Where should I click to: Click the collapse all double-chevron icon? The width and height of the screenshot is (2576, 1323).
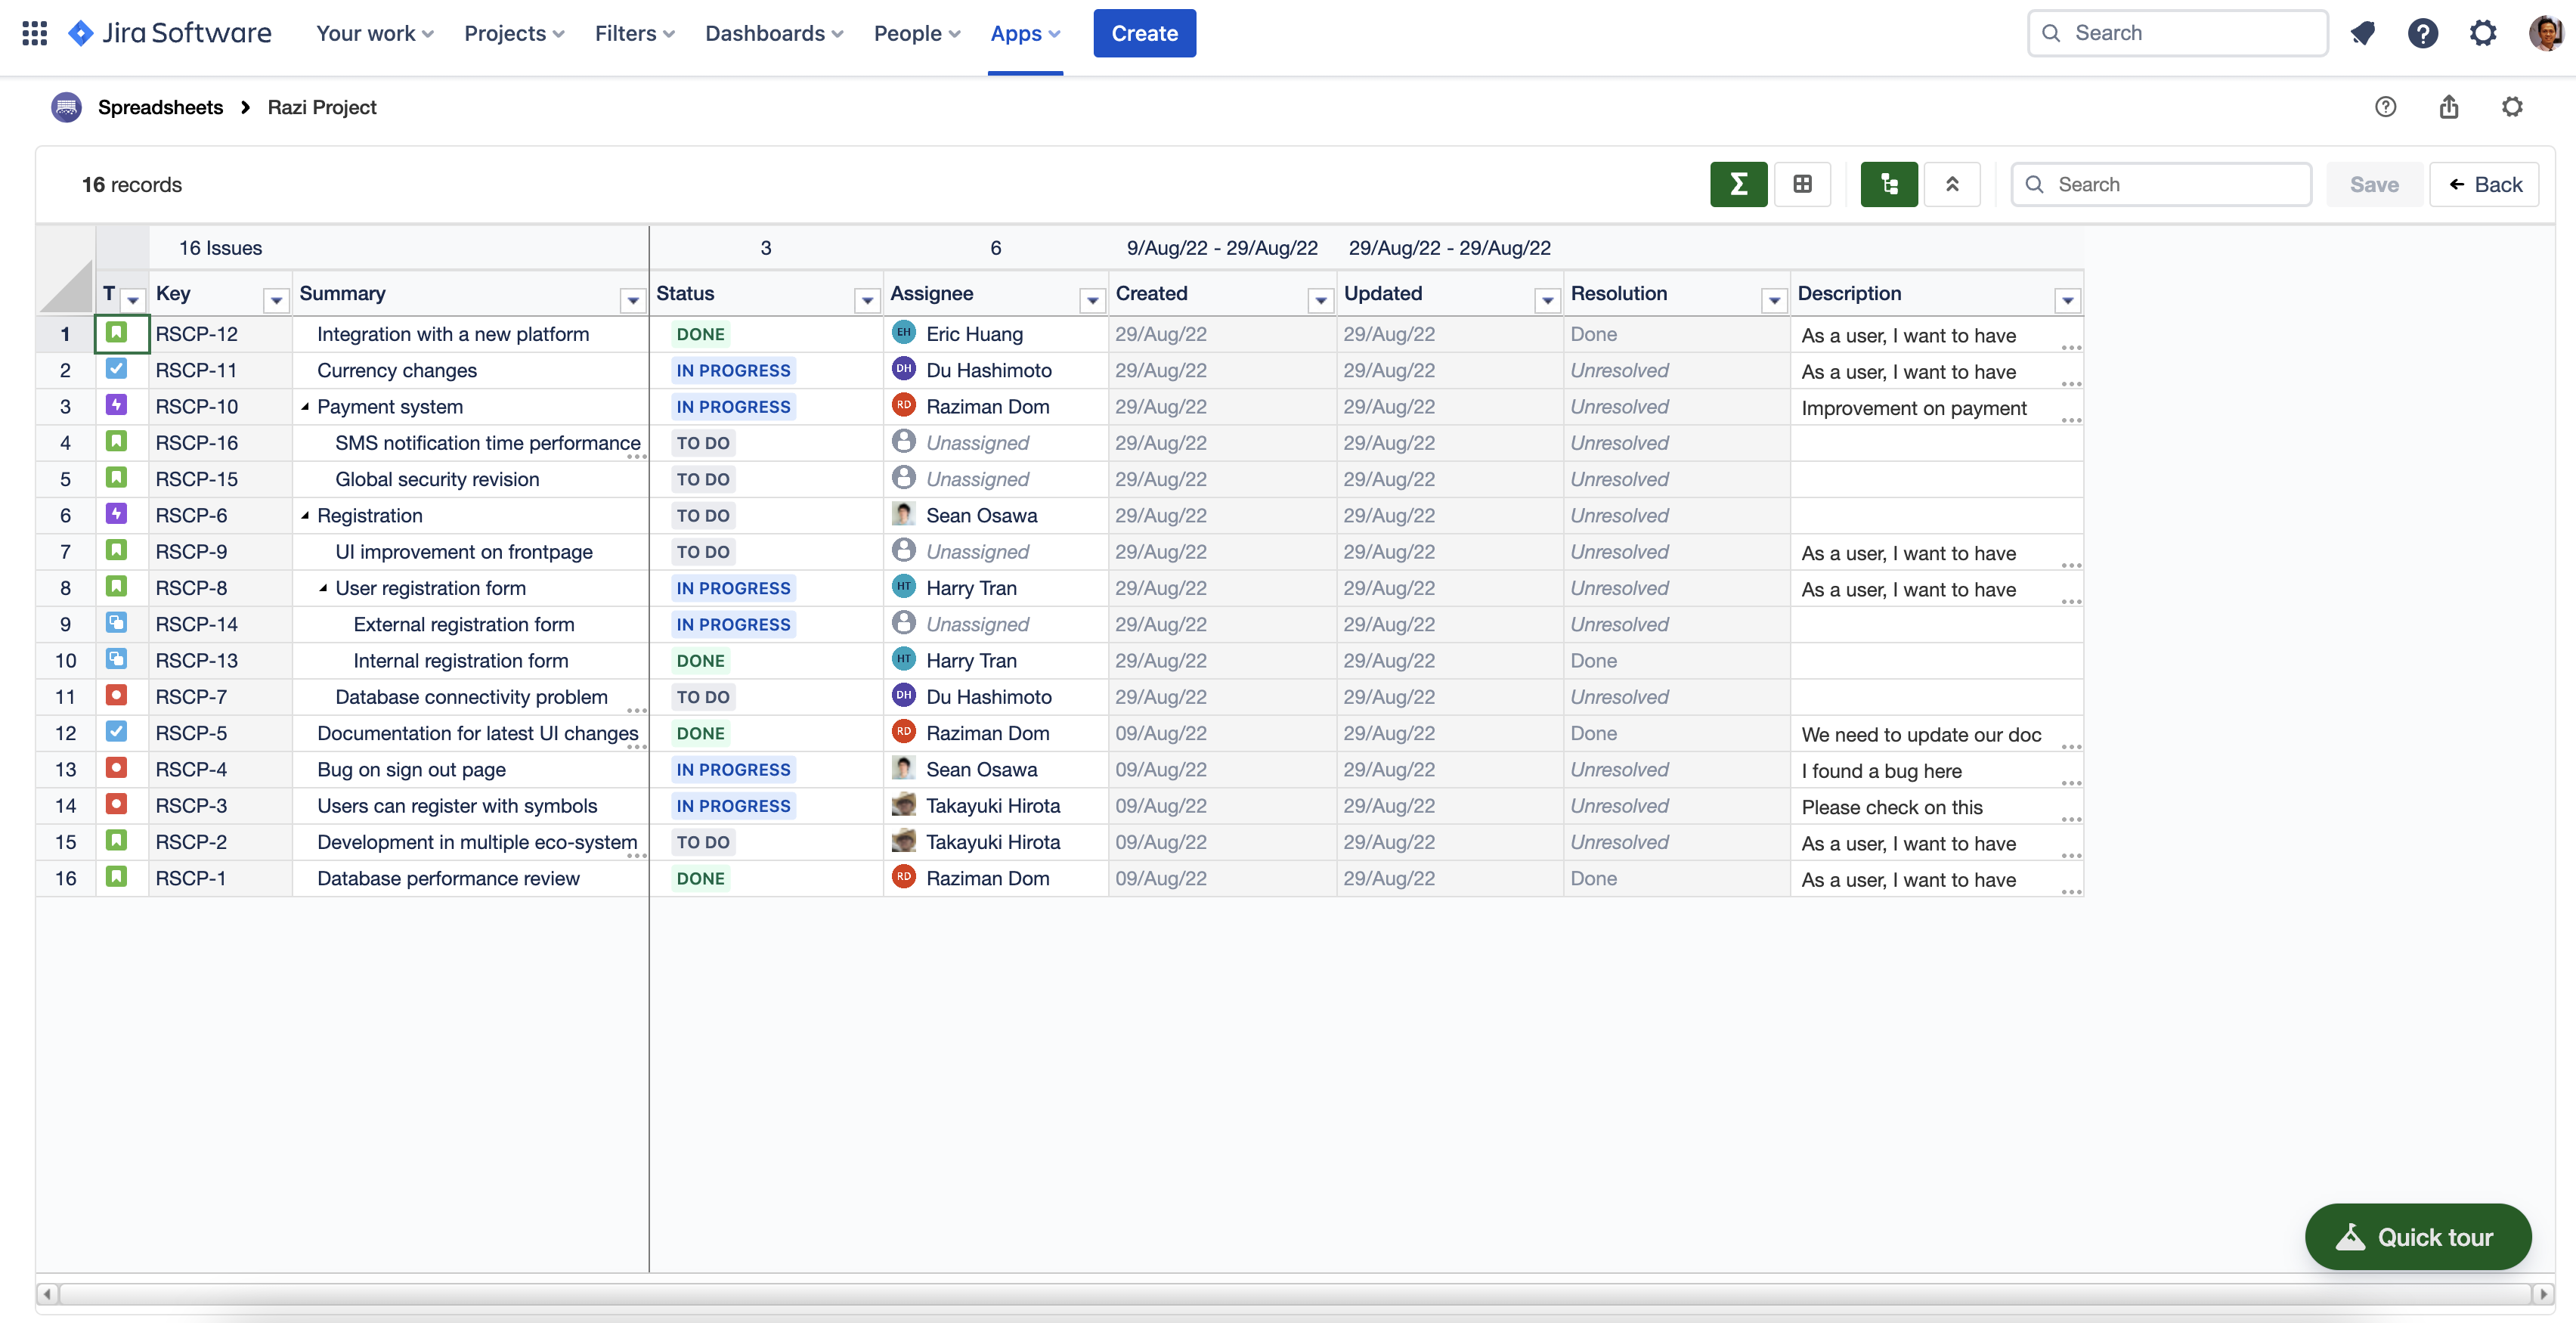(x=1951, y=184)
